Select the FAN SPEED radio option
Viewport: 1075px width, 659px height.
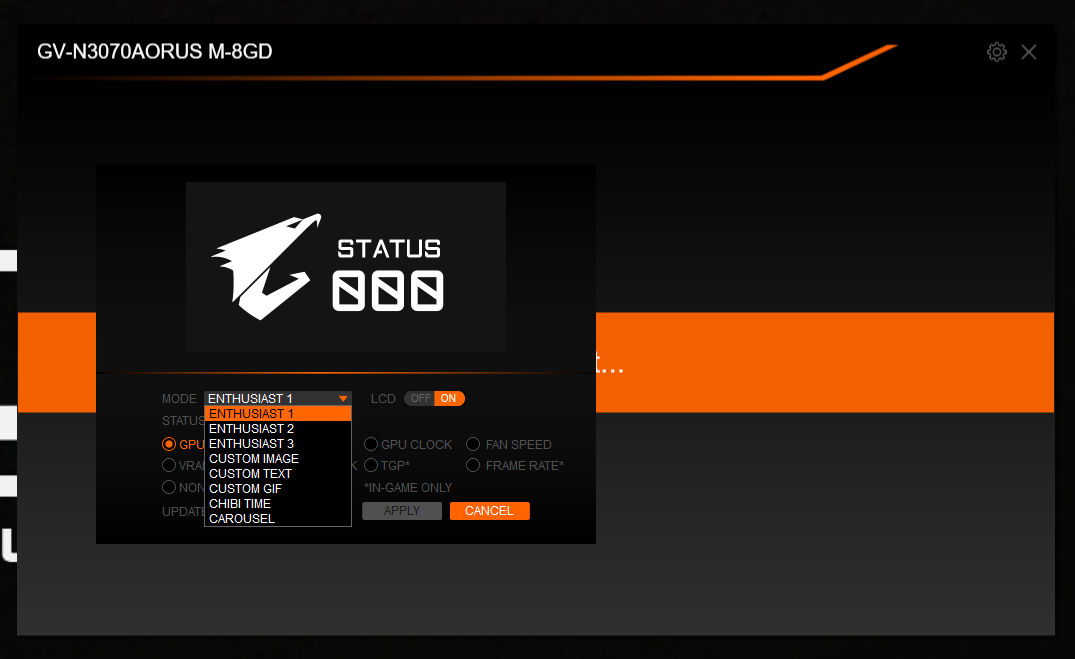click(473, 444)
